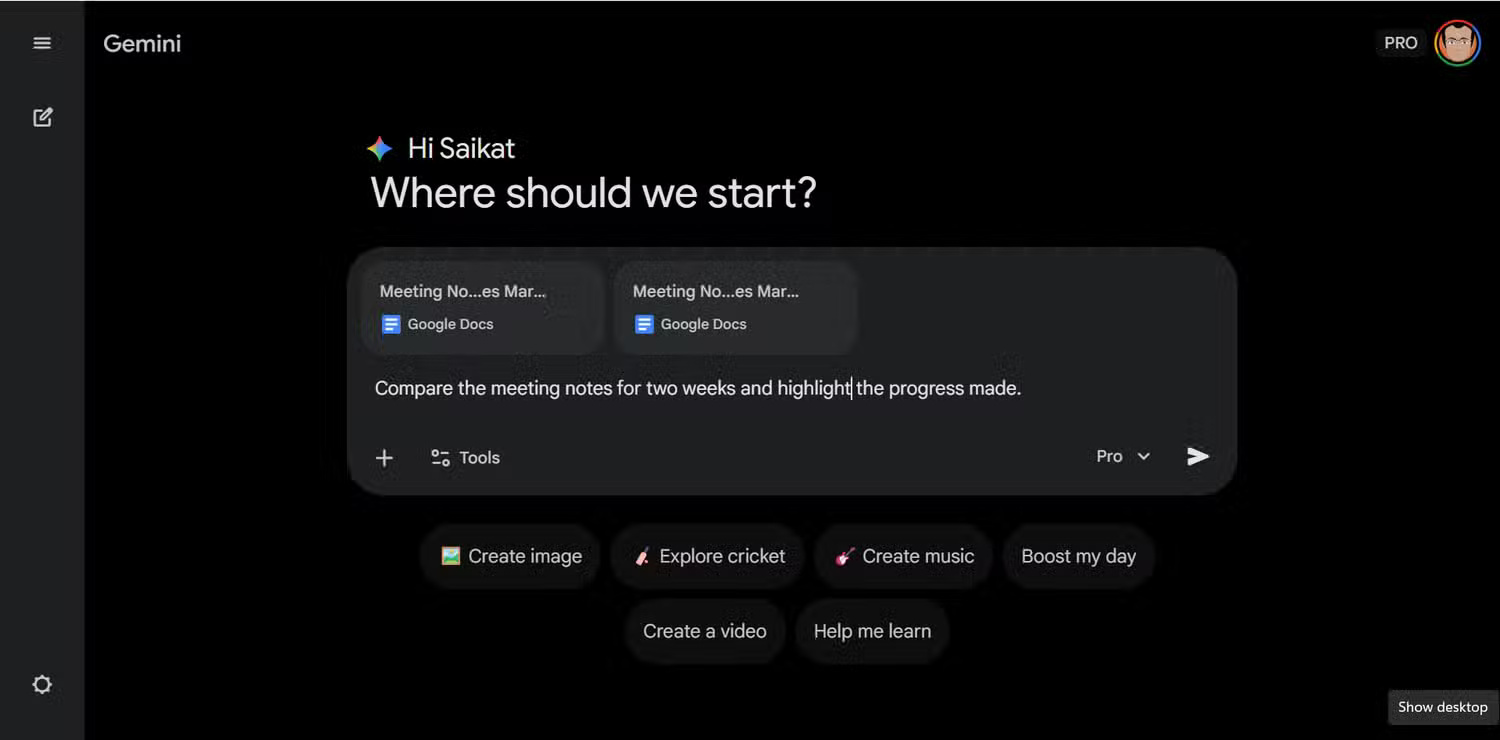
Task: Click the plus icon to add files
Action: (x=384, y=458)
